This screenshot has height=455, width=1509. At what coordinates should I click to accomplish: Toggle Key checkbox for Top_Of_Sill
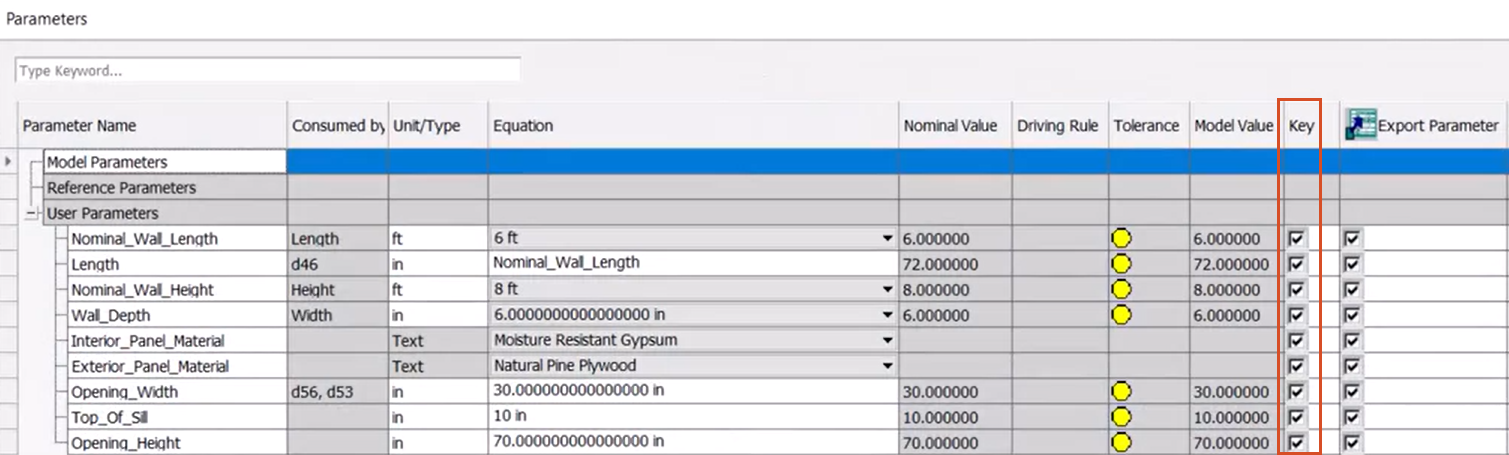[1297, 417]
